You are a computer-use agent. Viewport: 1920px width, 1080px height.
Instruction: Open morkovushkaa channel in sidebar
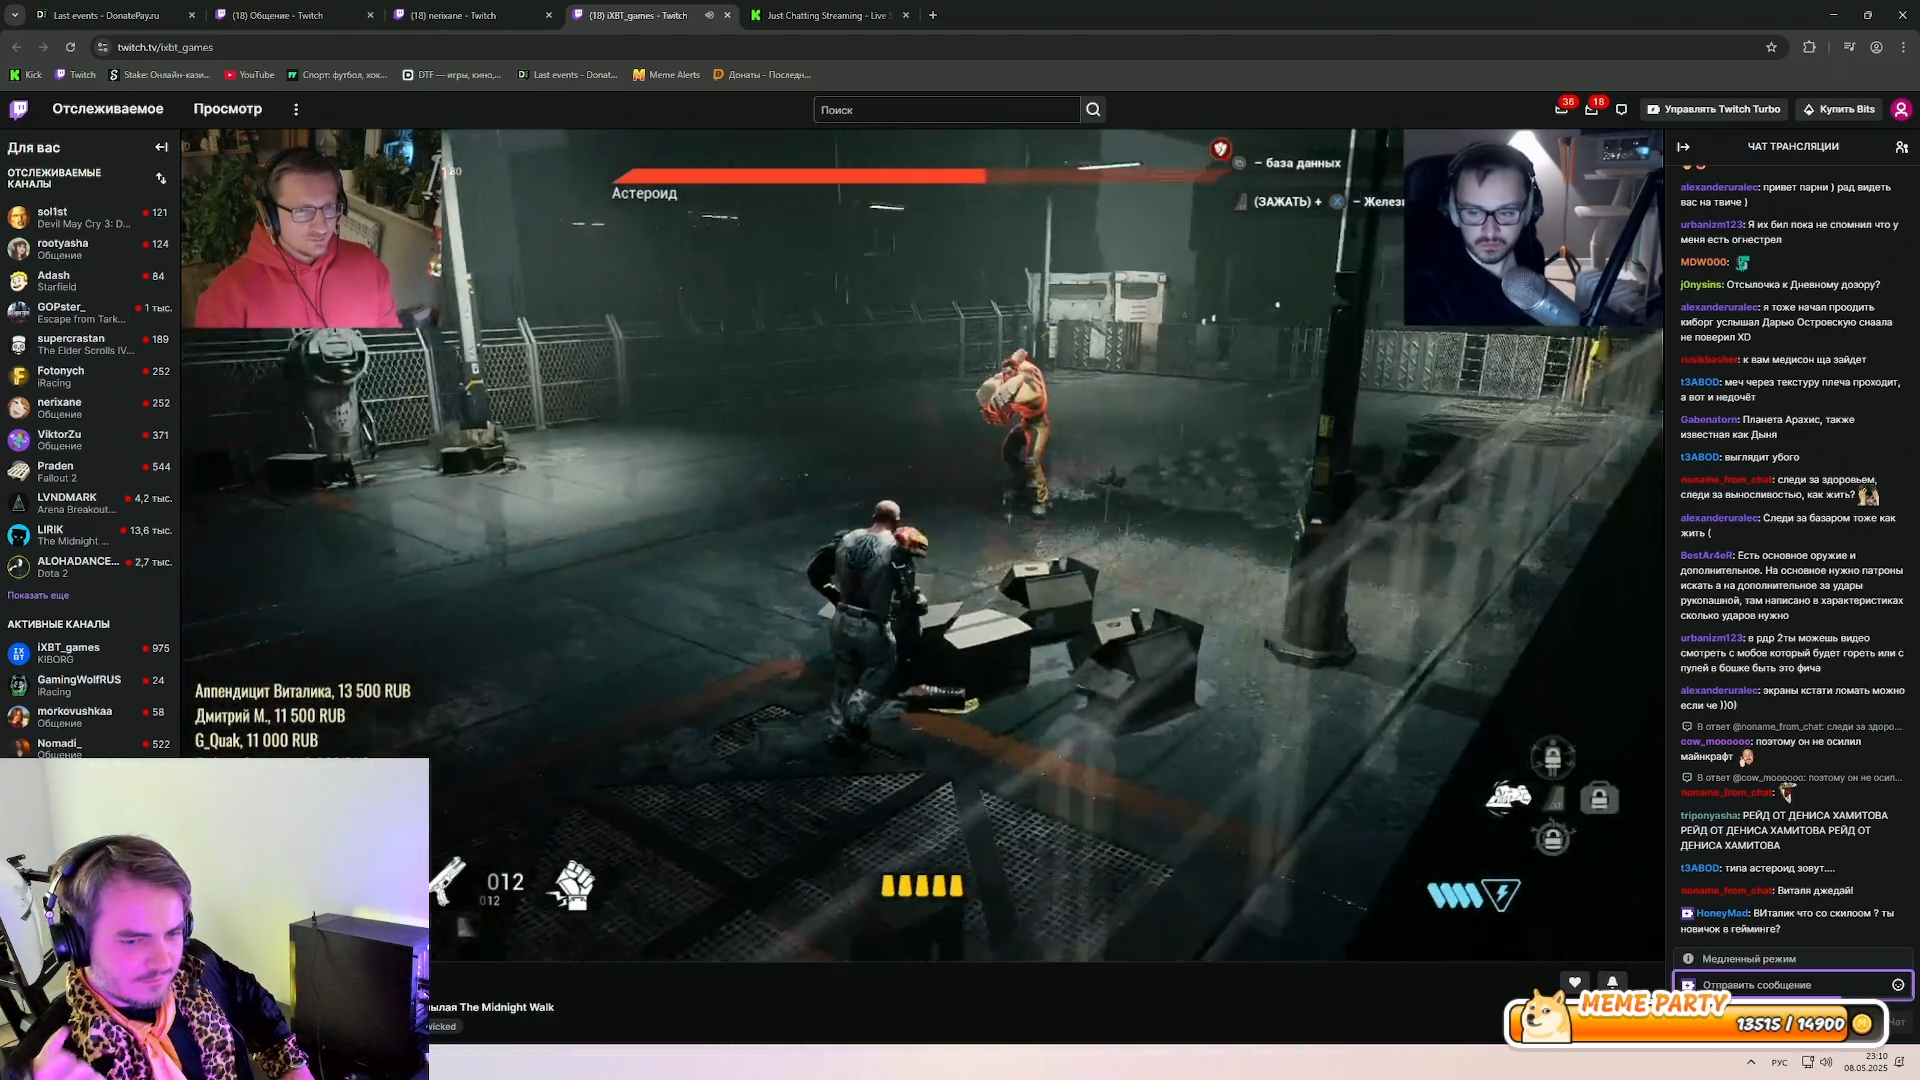point(90,717)
